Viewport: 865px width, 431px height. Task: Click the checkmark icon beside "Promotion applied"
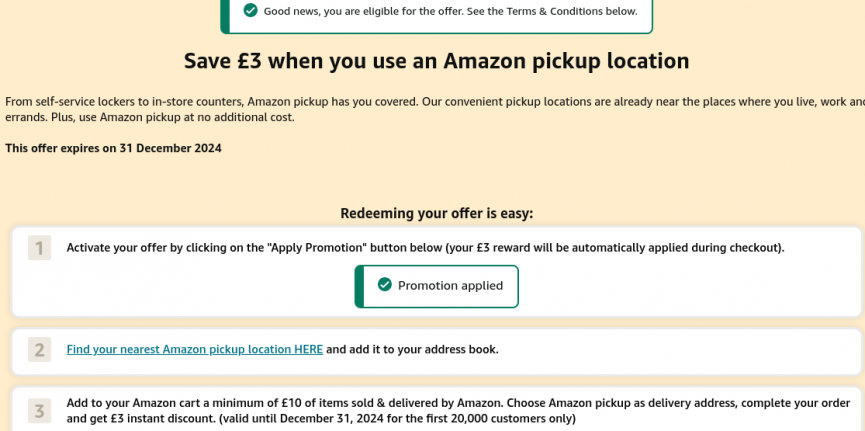coord(384,285)
